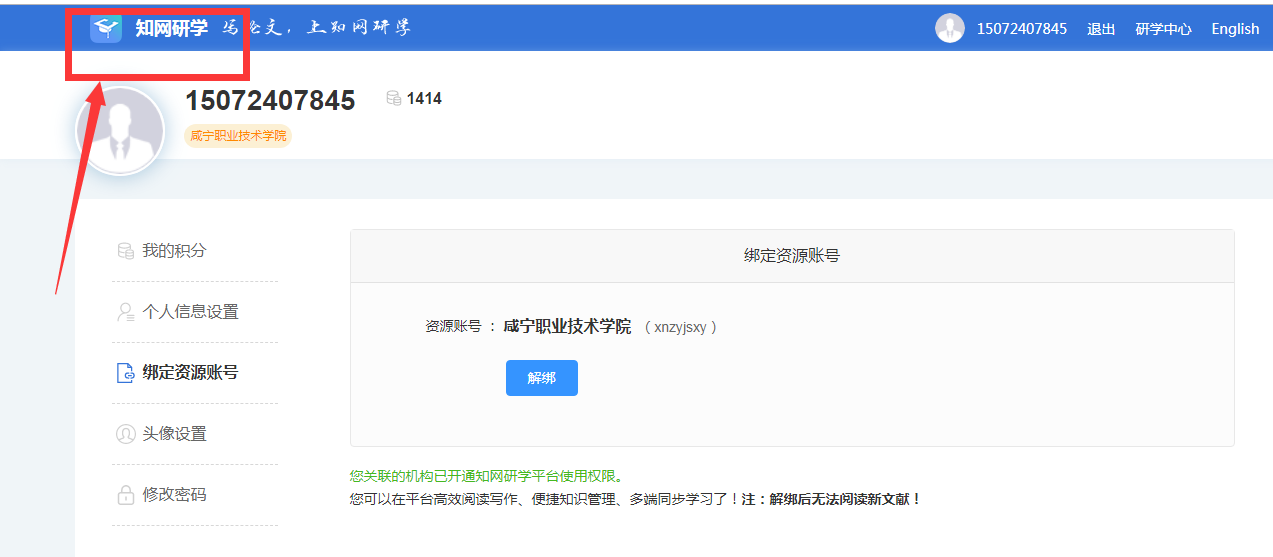The height and width of the screenshot is (557, 1273).
Task: Log out using the 退出 link
Action: 1101,29
